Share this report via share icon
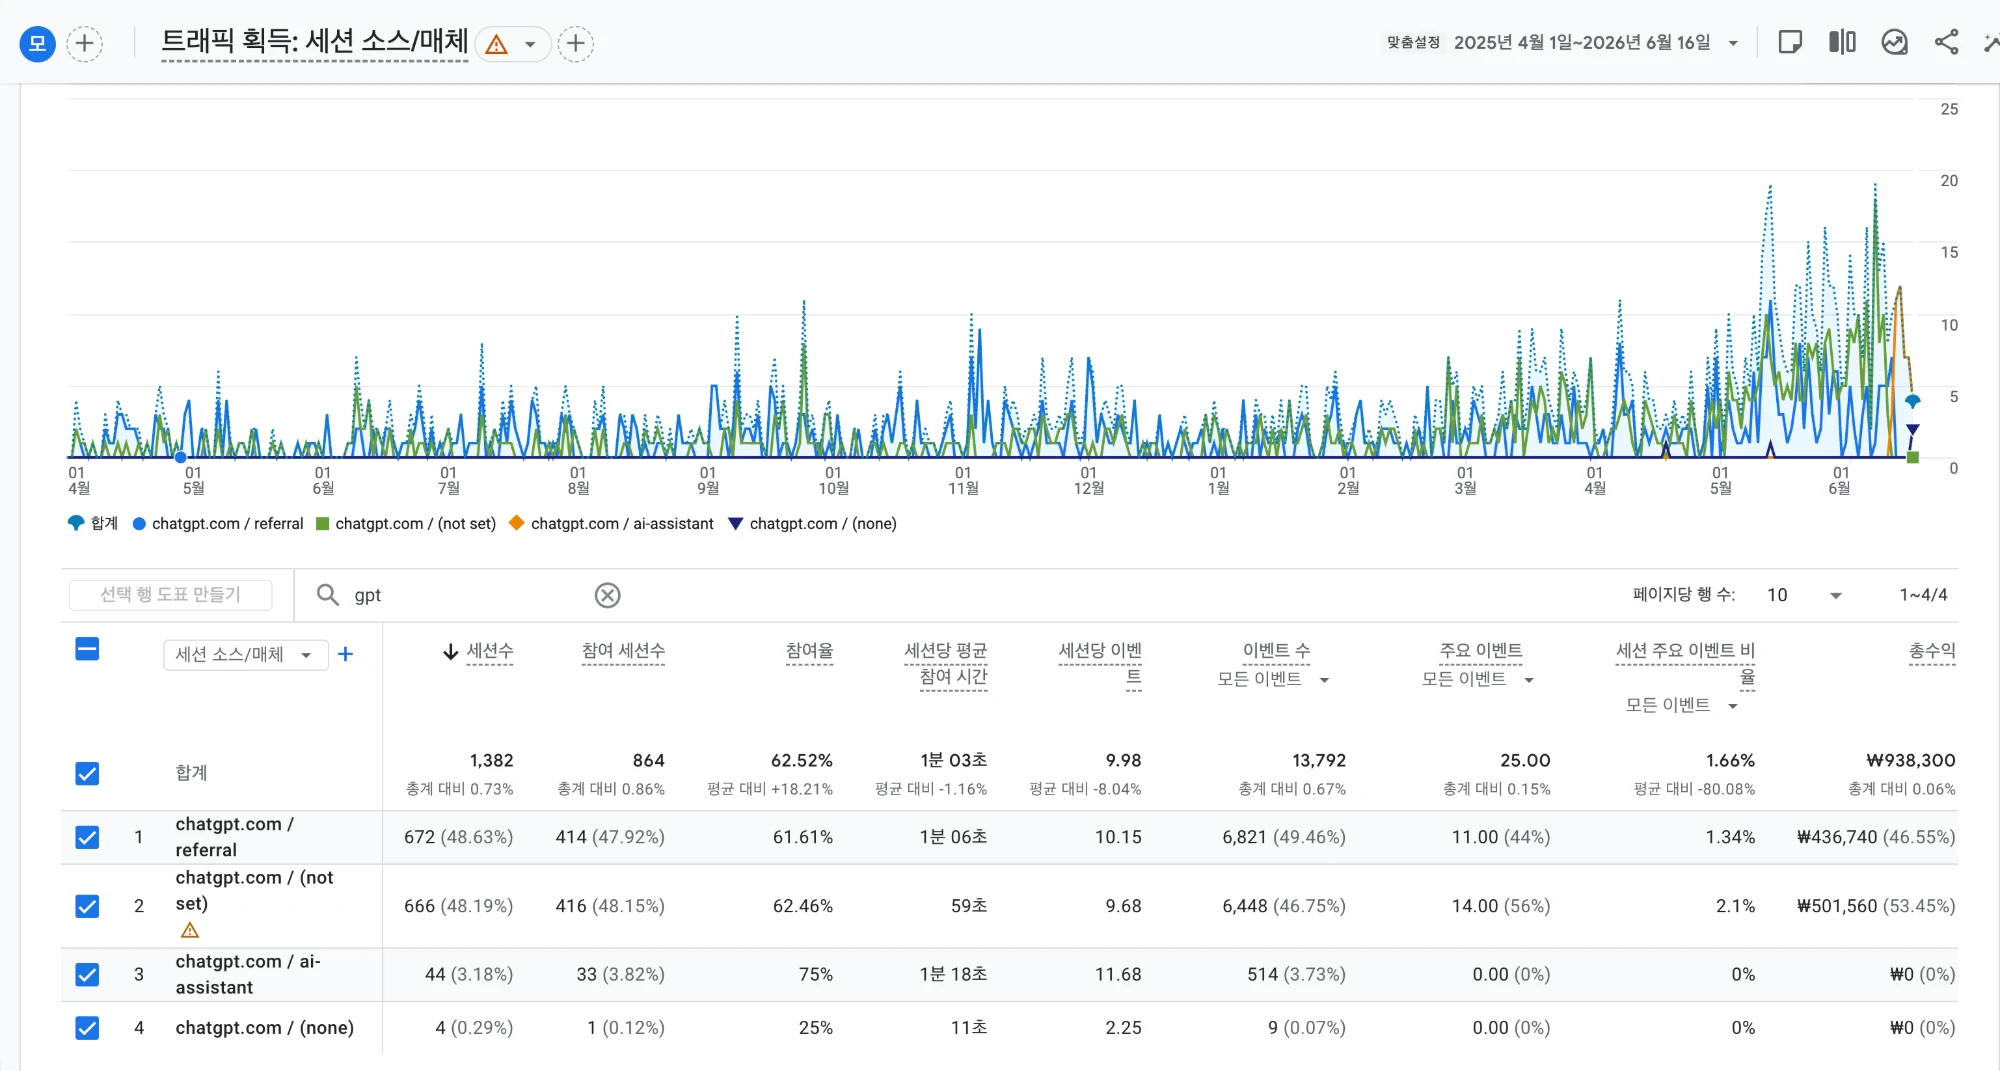This screenshot has height=1071, width=2000. pyautogui.click(x=1946, y=42)
